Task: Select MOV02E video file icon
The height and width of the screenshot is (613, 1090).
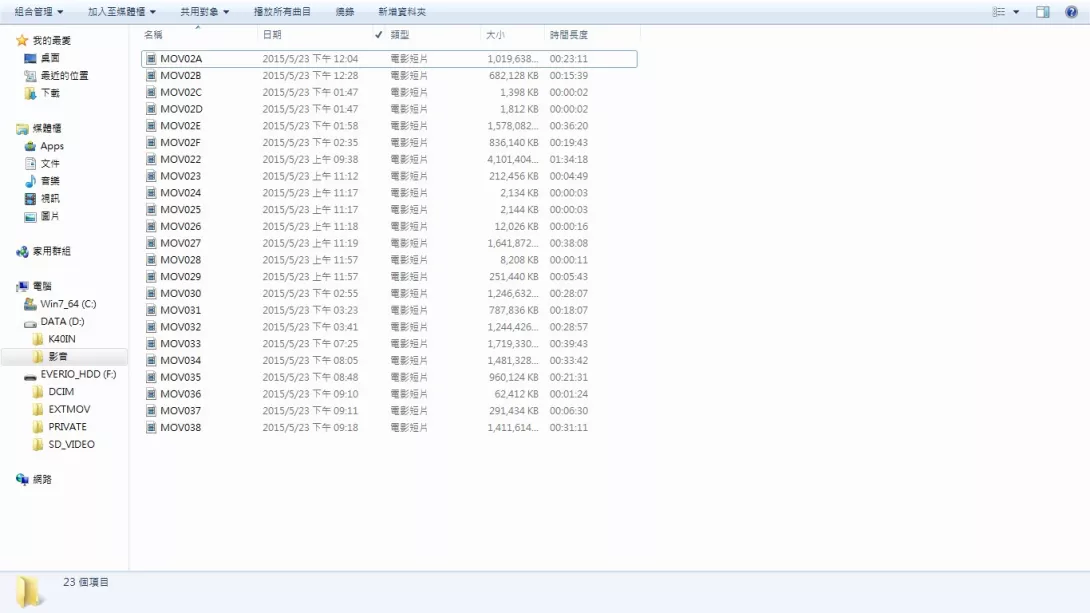Action: (x=151, y=126)
